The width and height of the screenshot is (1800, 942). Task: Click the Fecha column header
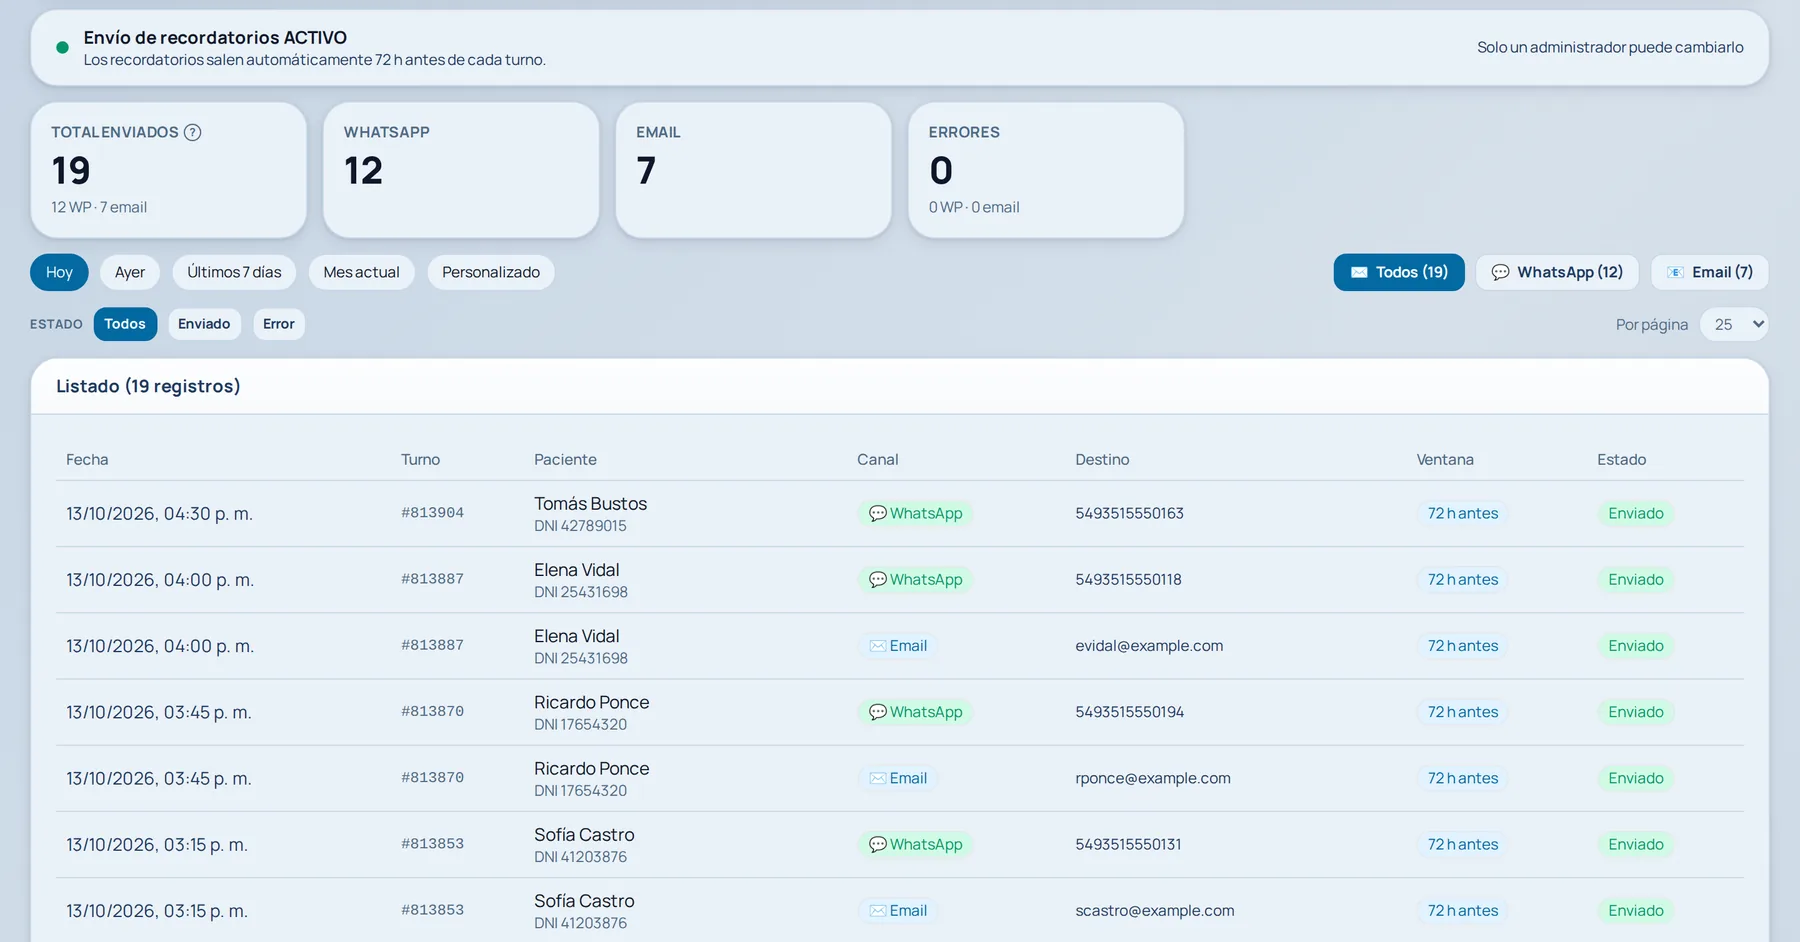point(87,460)
